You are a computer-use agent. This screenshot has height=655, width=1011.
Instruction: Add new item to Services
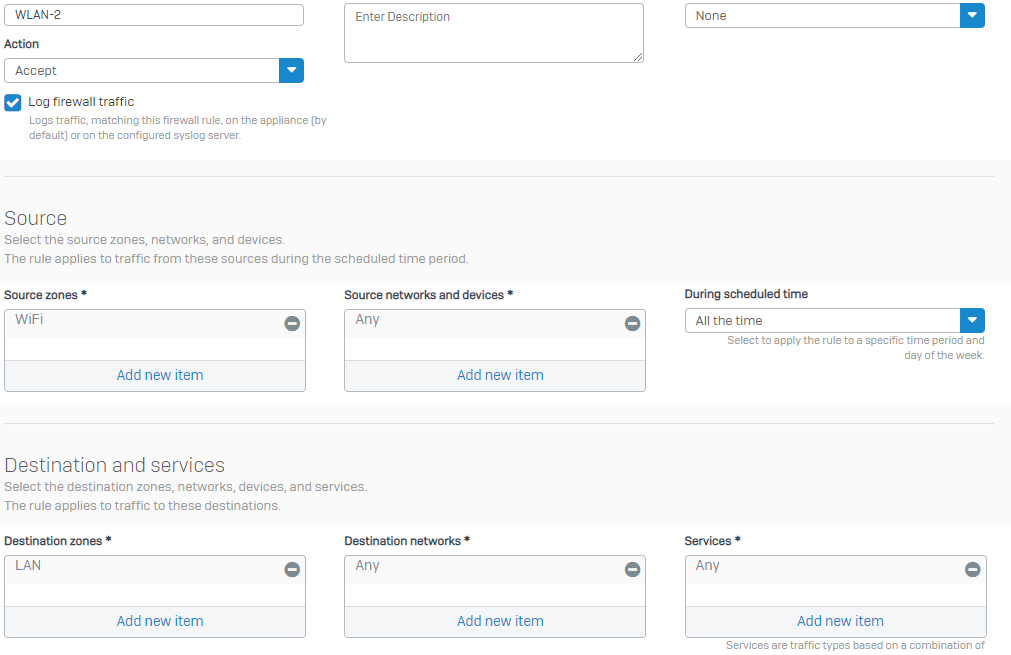coord(840,621)
